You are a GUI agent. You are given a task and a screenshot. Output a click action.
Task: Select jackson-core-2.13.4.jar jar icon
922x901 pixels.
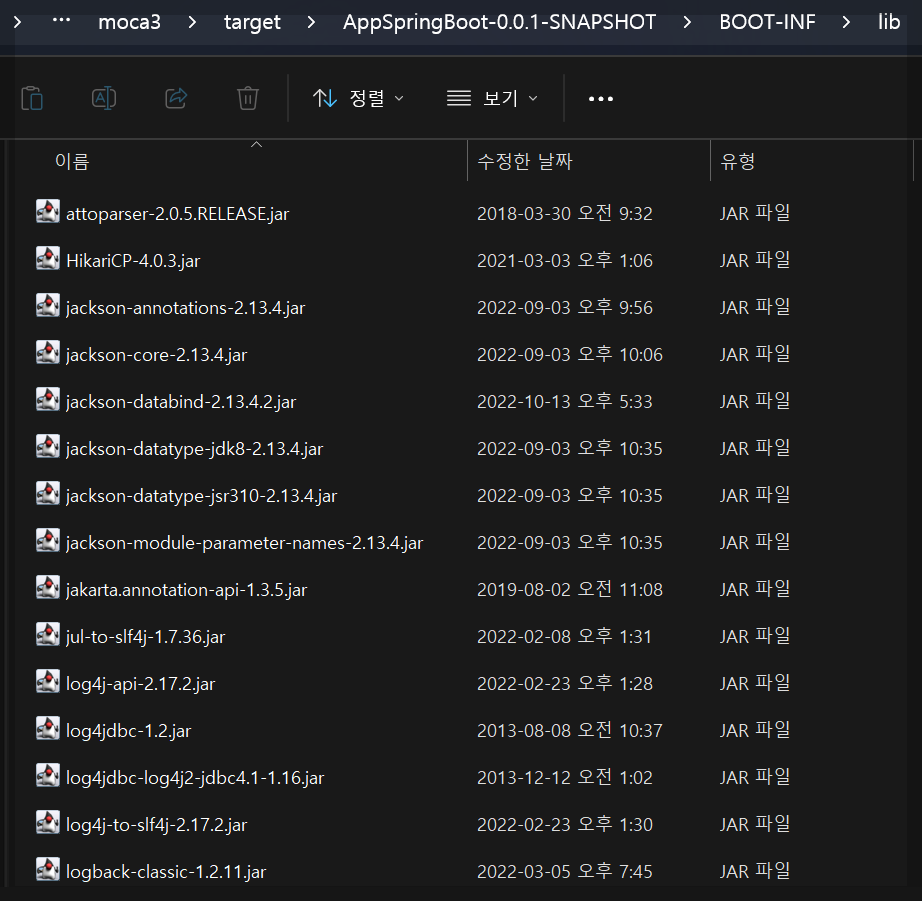pyautogui.click(x=48, y=353)
